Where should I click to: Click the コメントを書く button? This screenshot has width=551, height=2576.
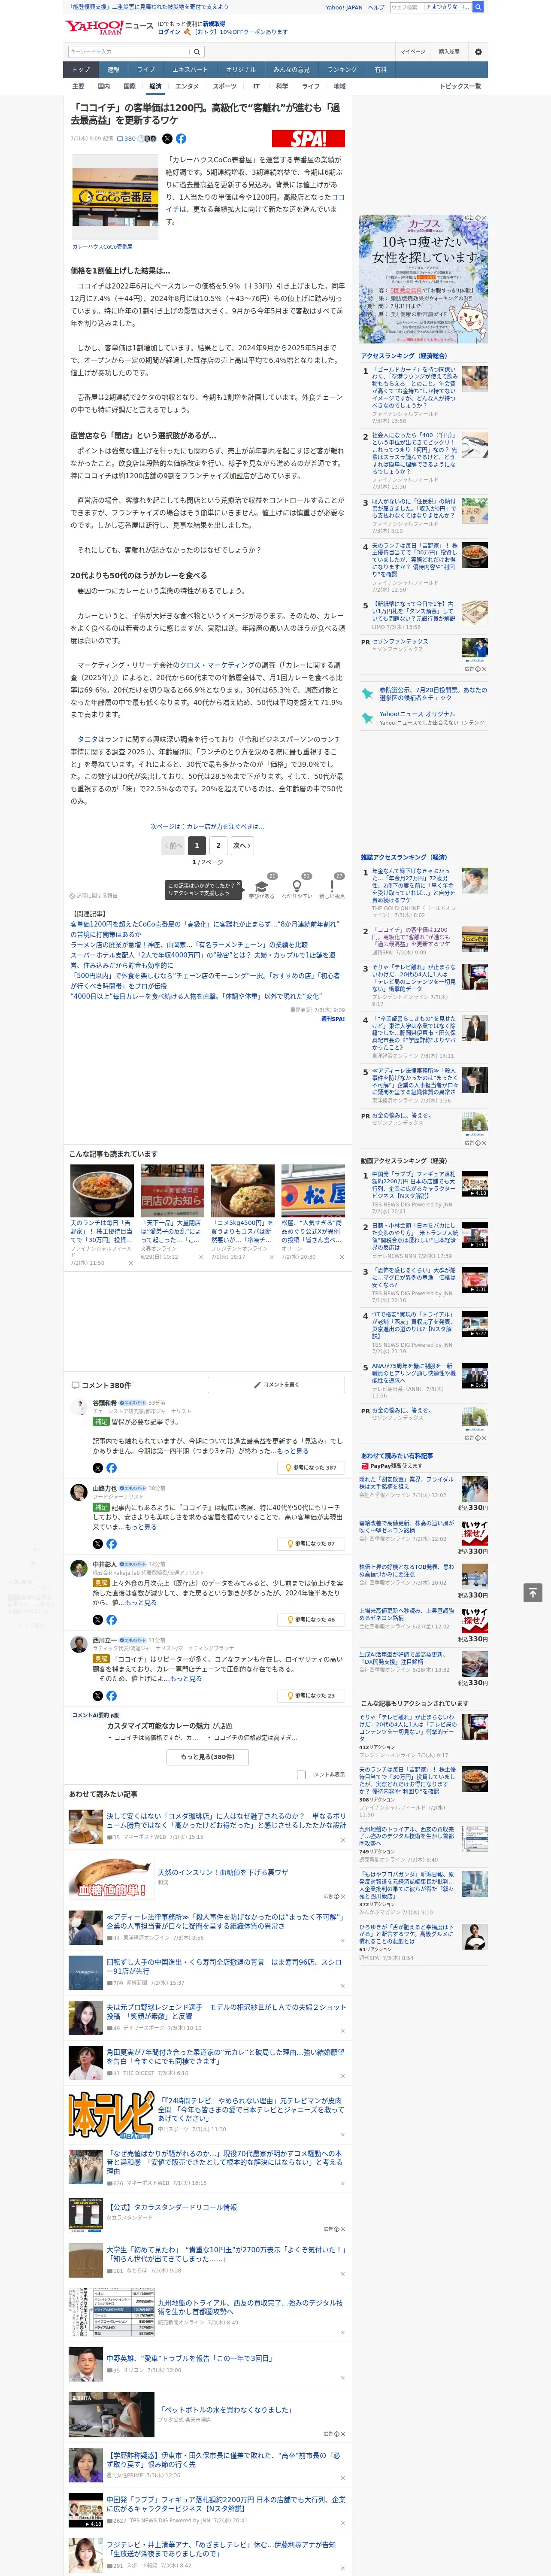coord(276,1385)
